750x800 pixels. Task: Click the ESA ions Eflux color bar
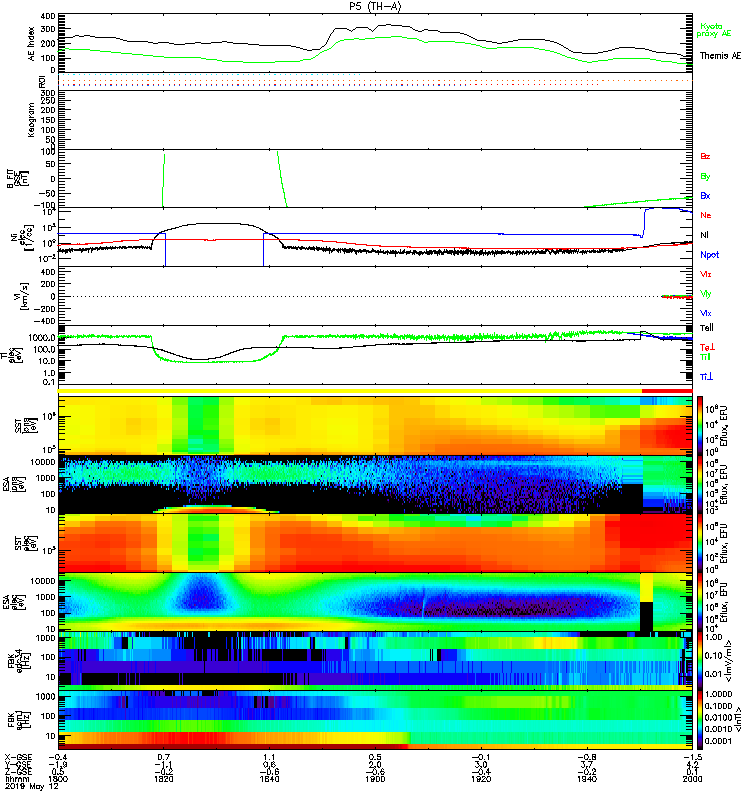(699, 484)
